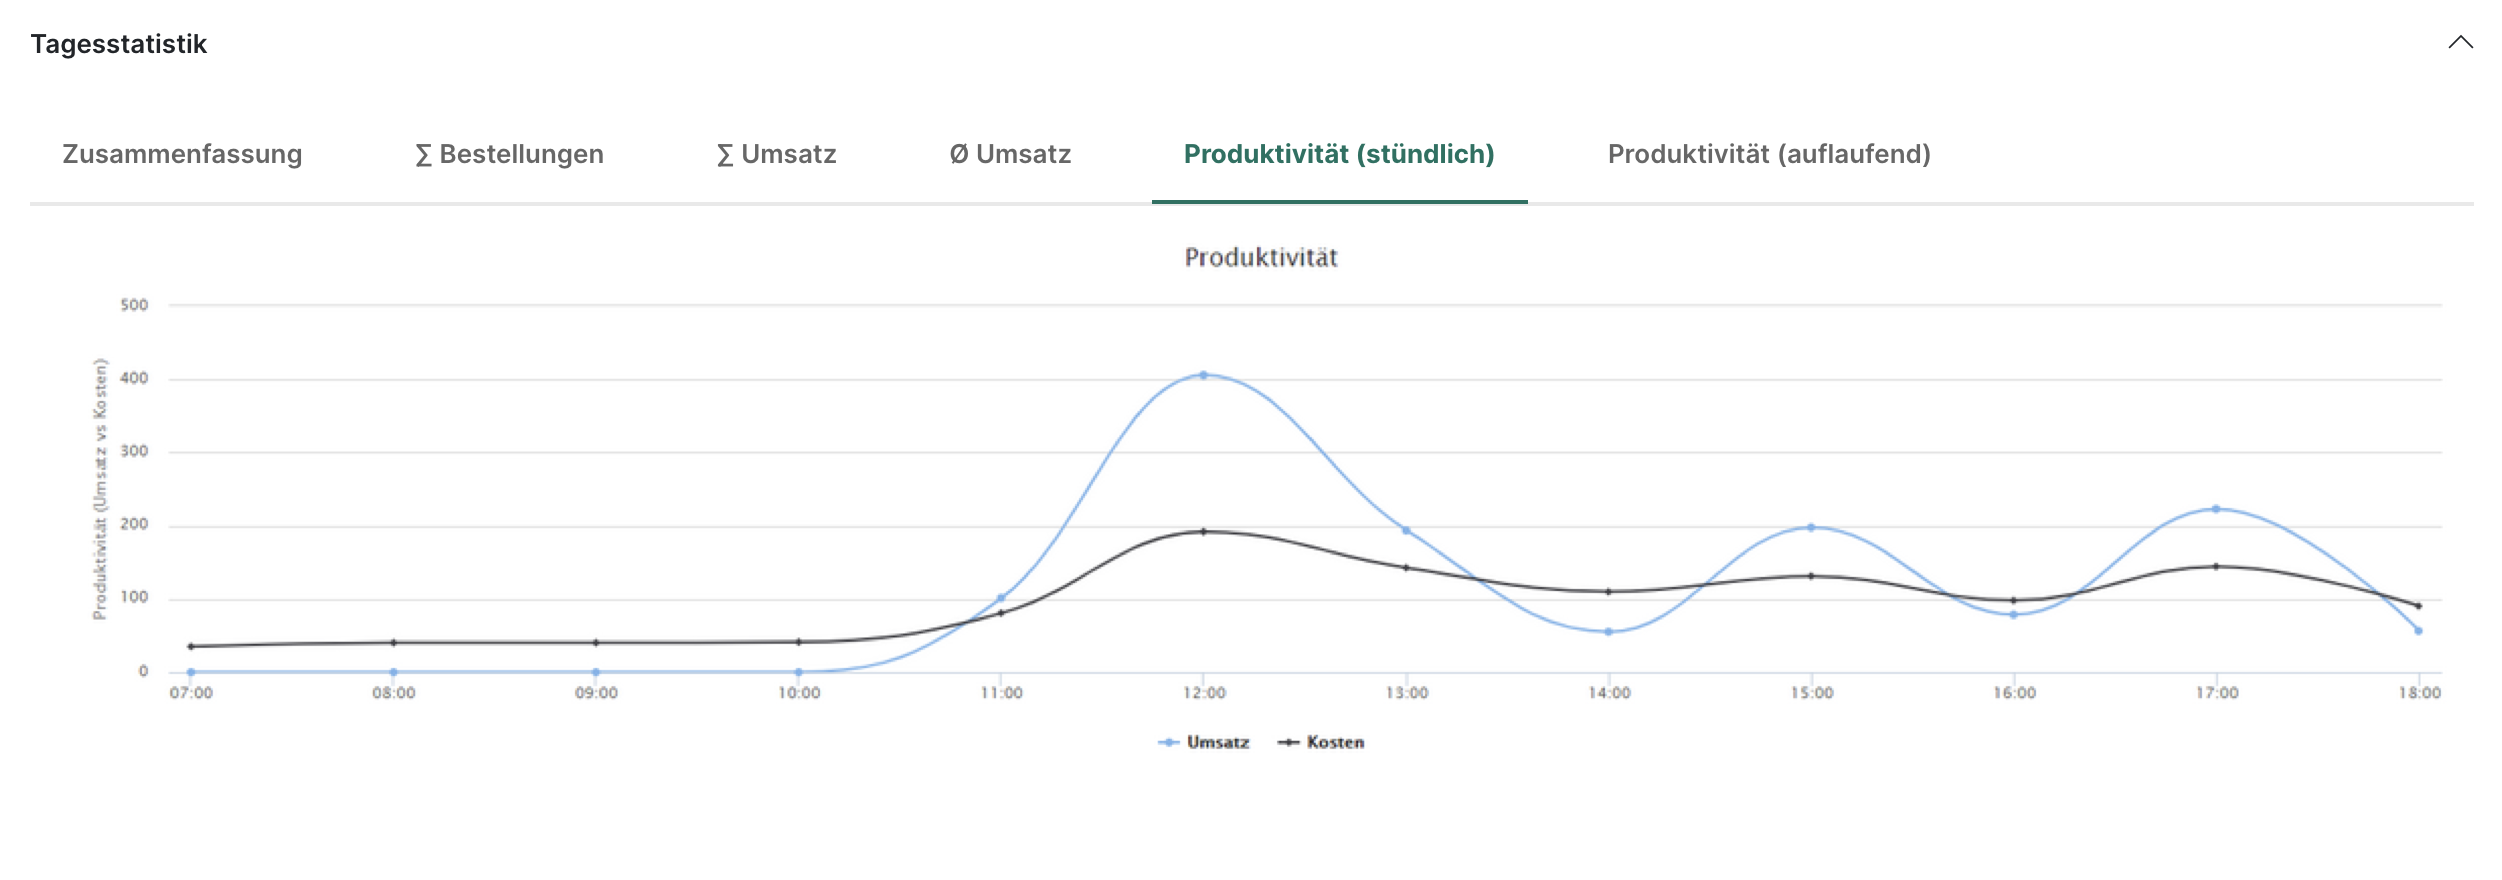
Task: Select Produktivität (stündlich) tab
Action: pos(1339,154)
